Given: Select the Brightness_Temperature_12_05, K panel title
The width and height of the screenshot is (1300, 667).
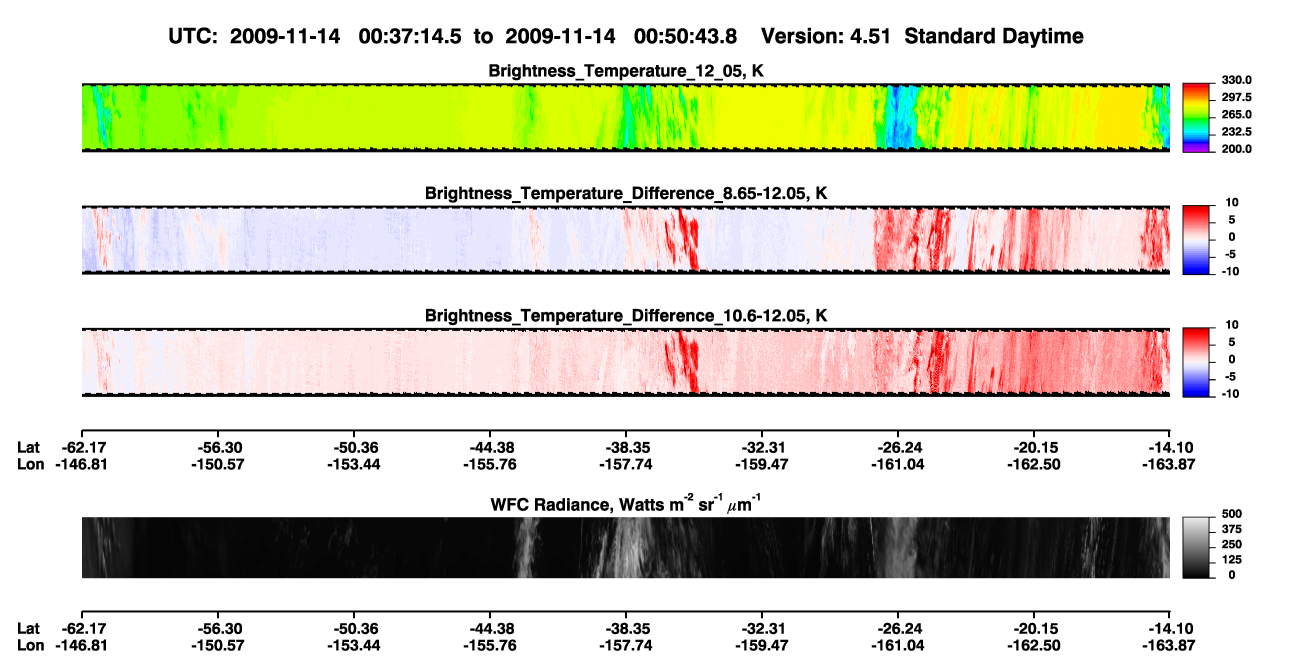Looking at the screenshot, I should [x=626, y=71].
